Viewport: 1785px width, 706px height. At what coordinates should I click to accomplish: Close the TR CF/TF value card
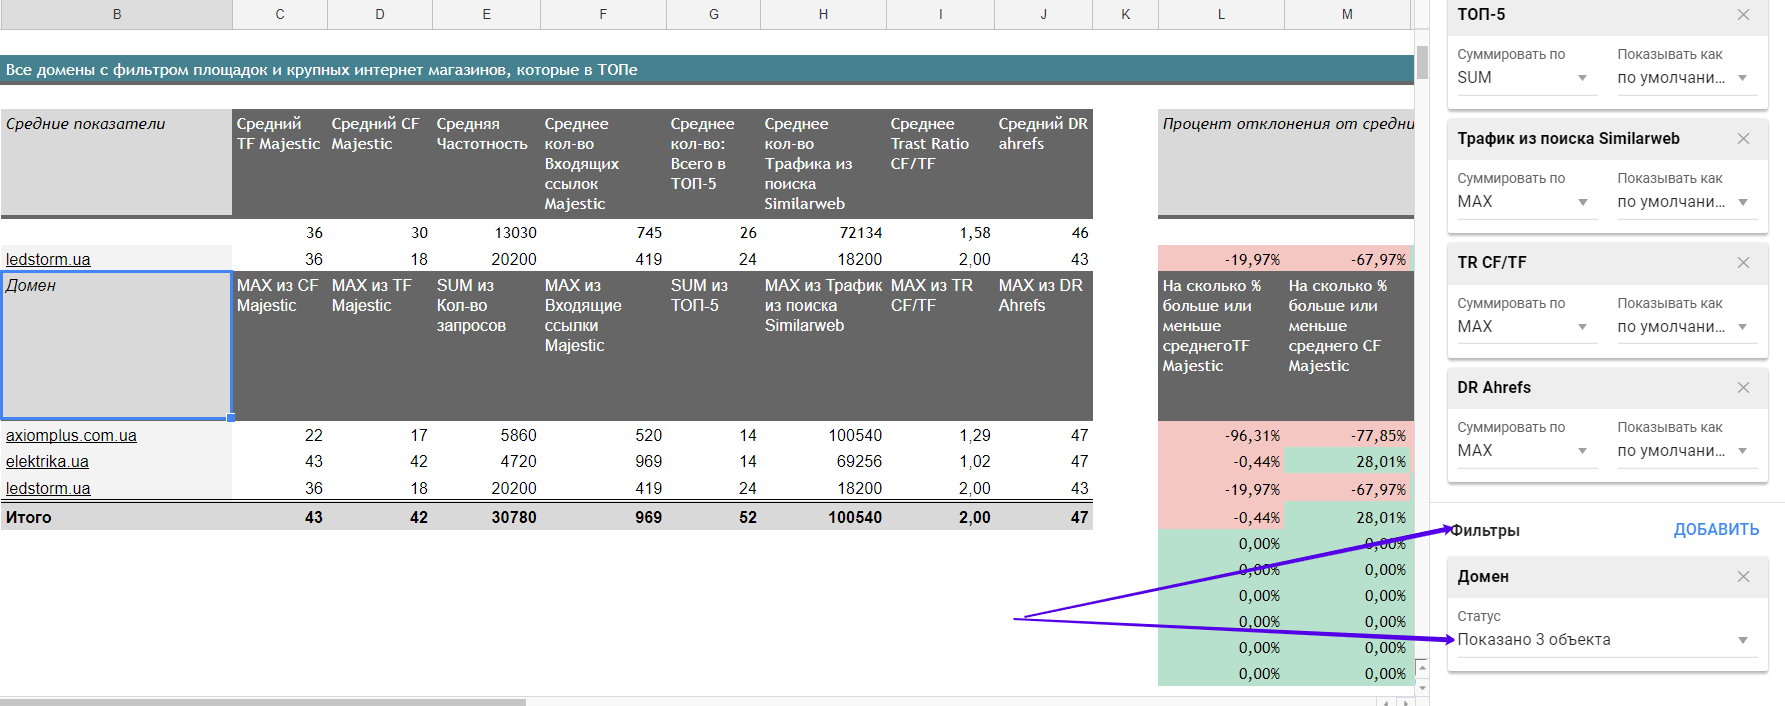1743,263
